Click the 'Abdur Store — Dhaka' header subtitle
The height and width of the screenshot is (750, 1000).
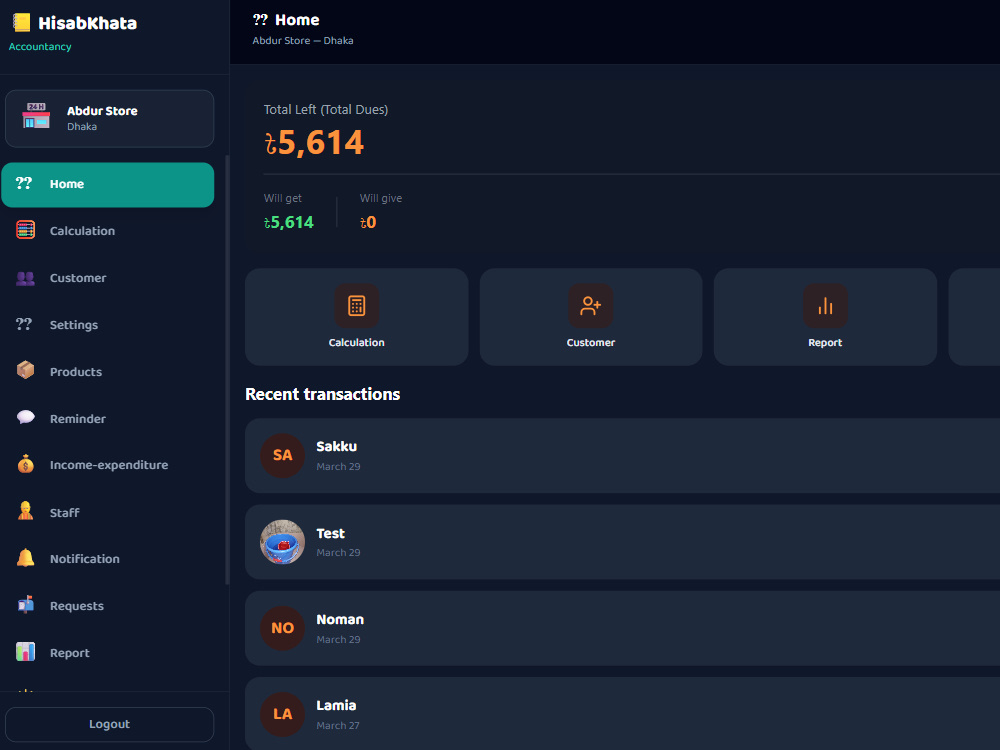[x=303, y=40]
